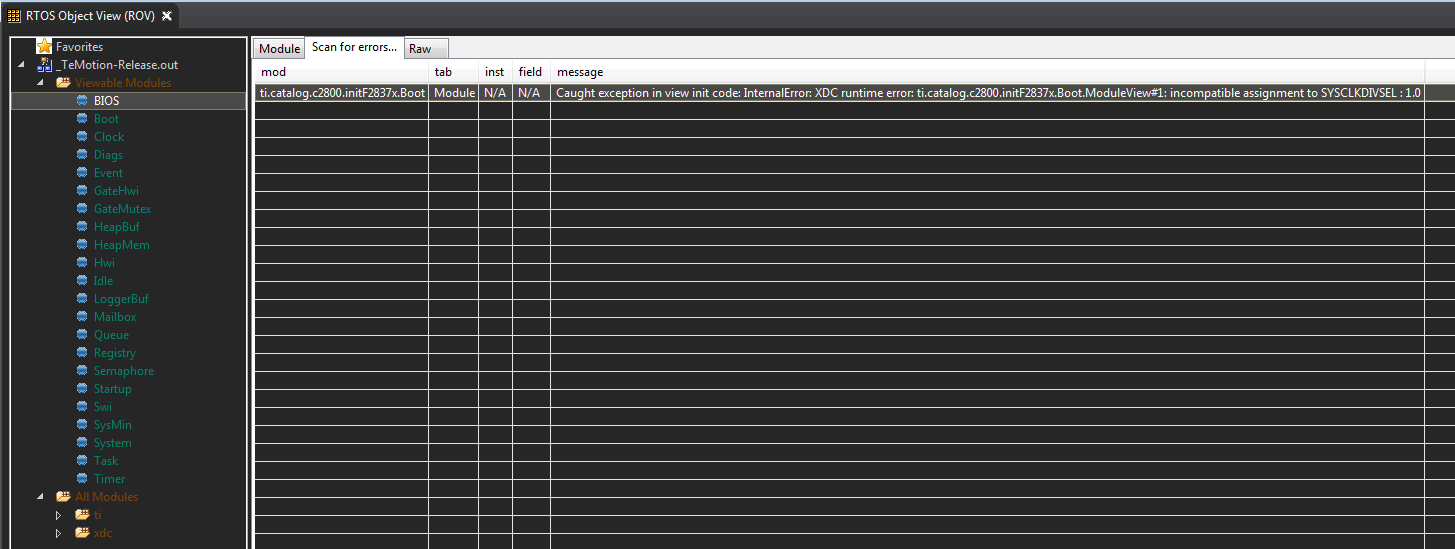
Task: Sort by the inst column header
Action: tap(496, 72)
